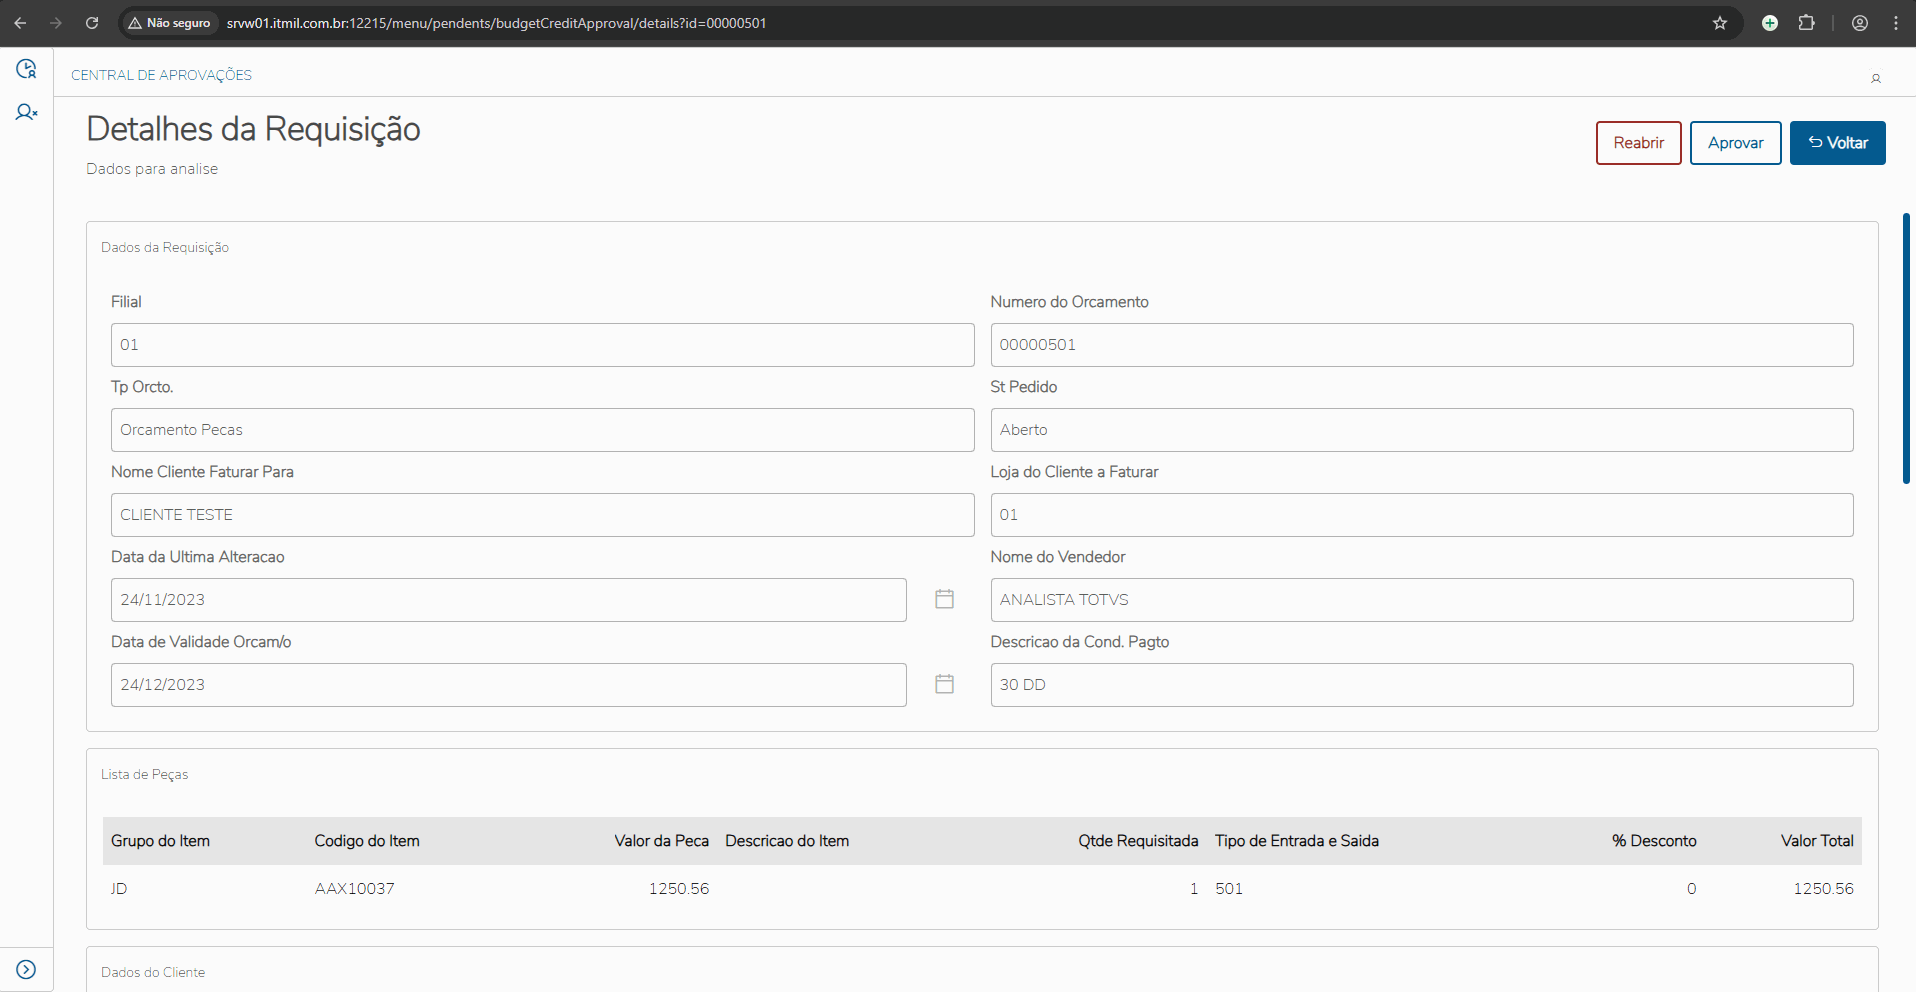
Task: Click the green plus extension icon
Action: click(x=1770, y=23)
